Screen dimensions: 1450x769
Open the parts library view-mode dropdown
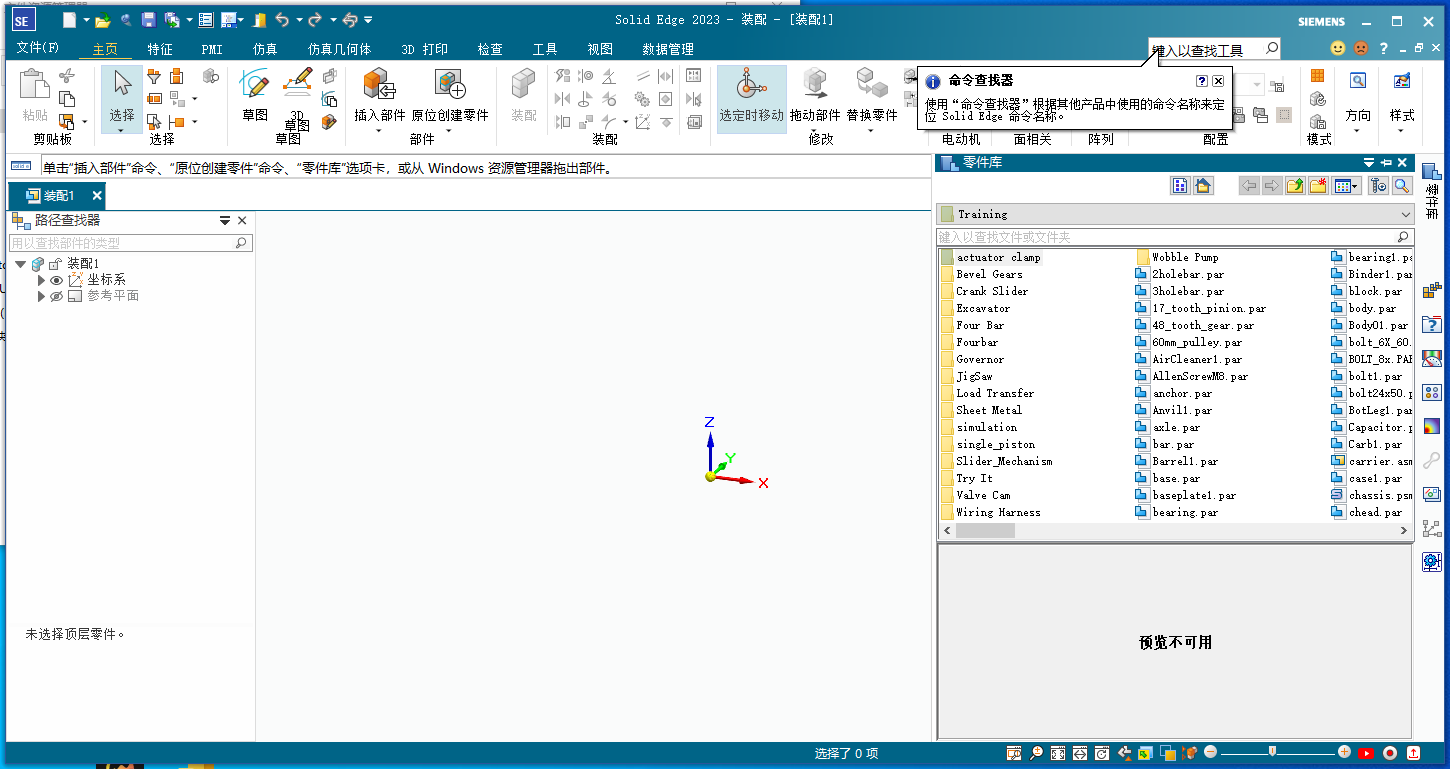[1356, 185]
